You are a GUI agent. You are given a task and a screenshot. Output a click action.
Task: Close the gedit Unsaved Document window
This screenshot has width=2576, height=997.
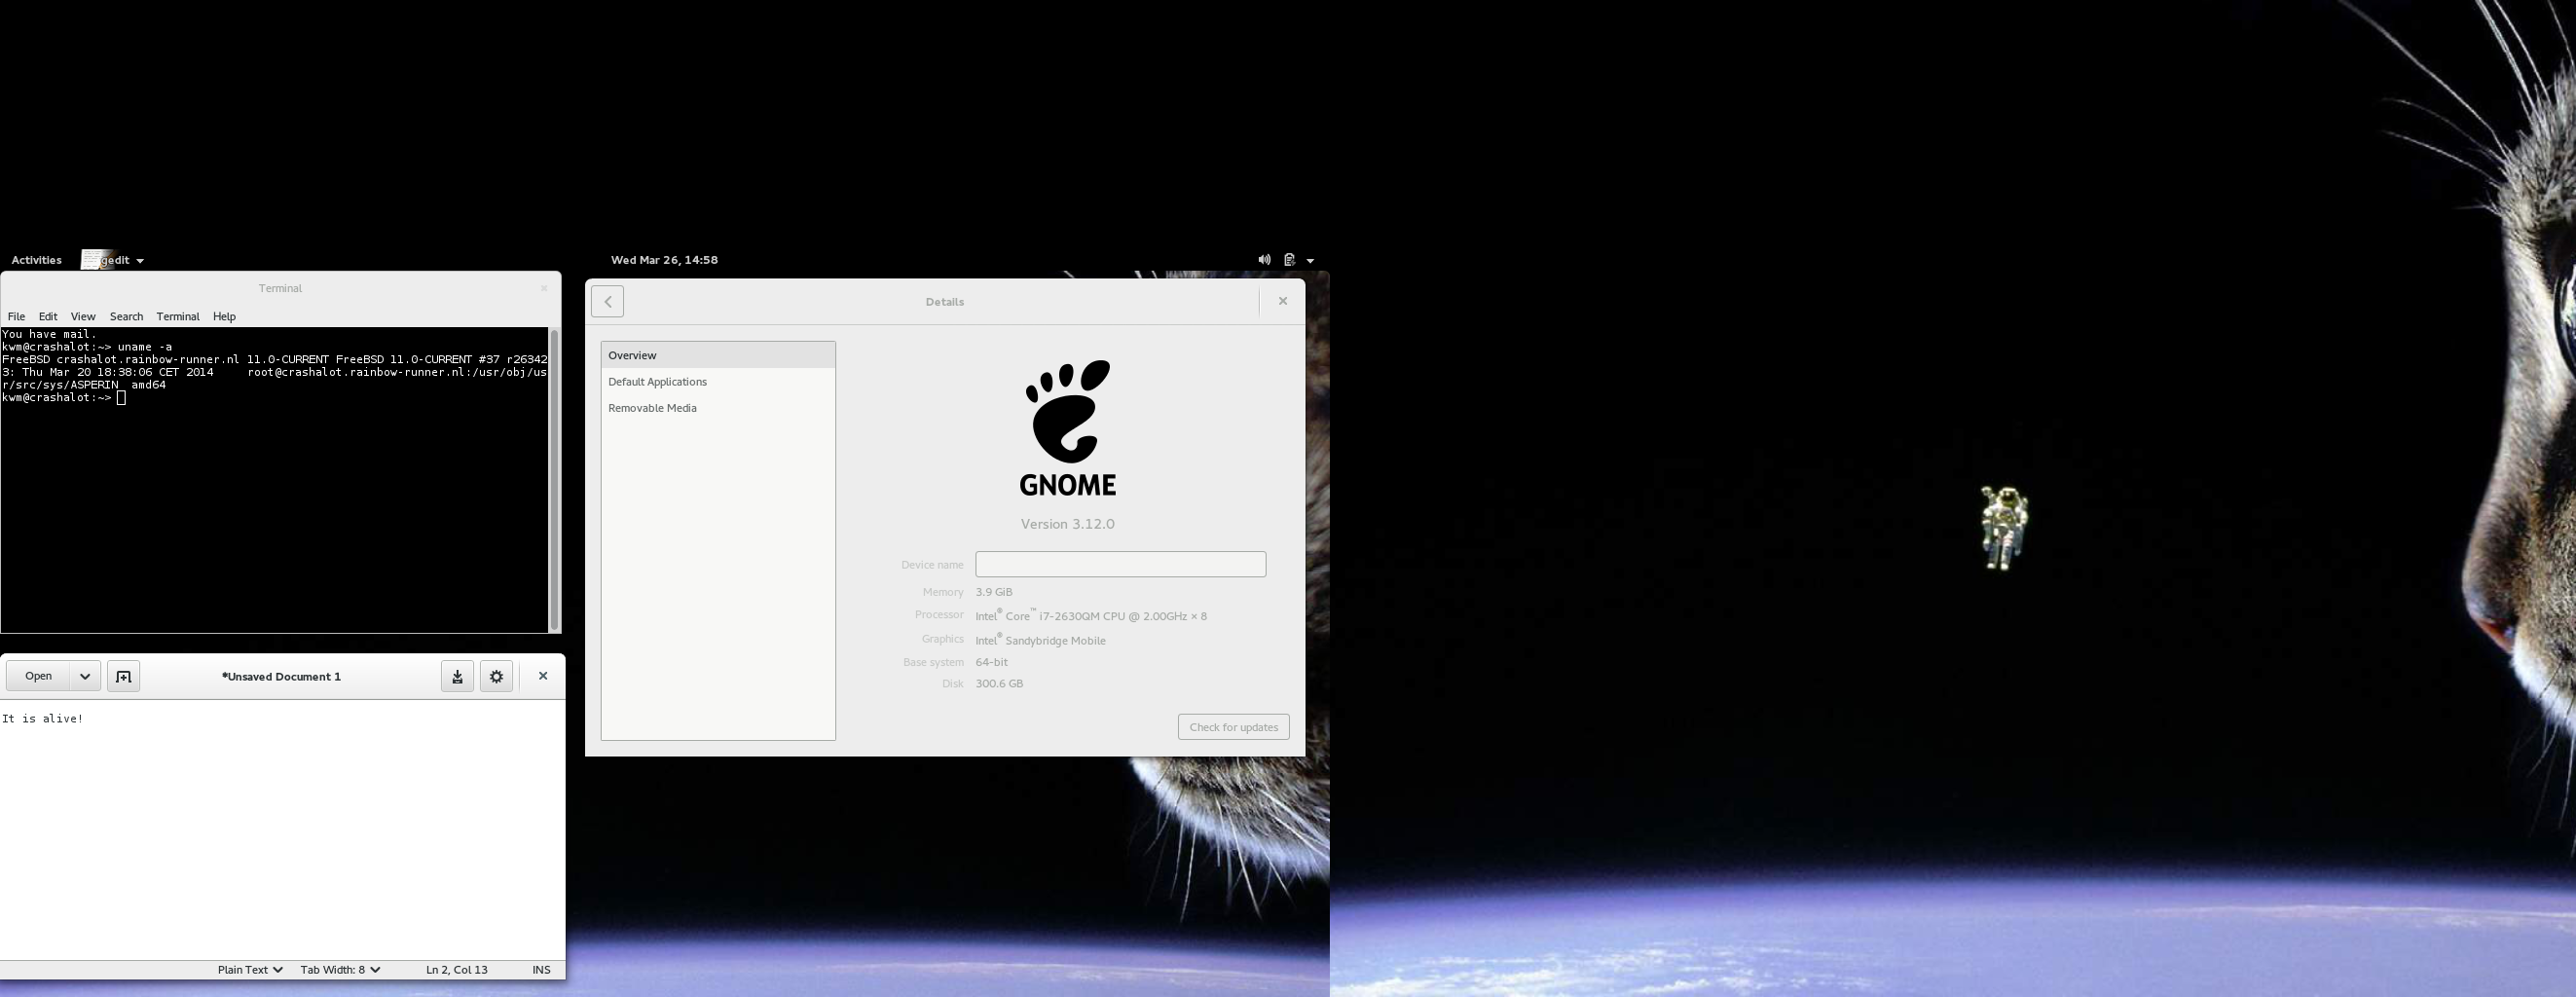[x=543, y=676]
